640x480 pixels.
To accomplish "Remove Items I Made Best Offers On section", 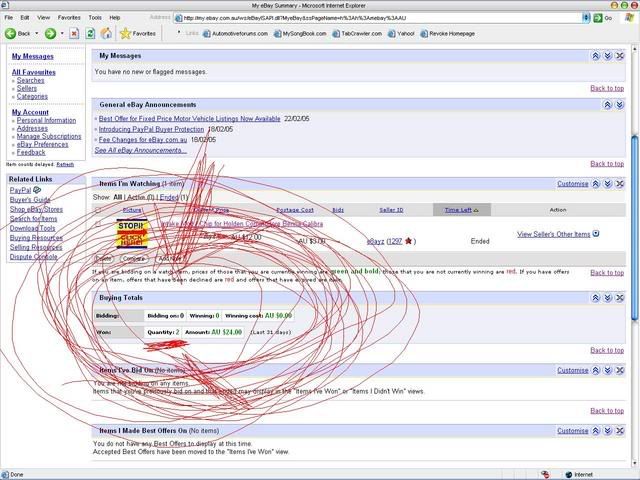I will tap(620, 431).
